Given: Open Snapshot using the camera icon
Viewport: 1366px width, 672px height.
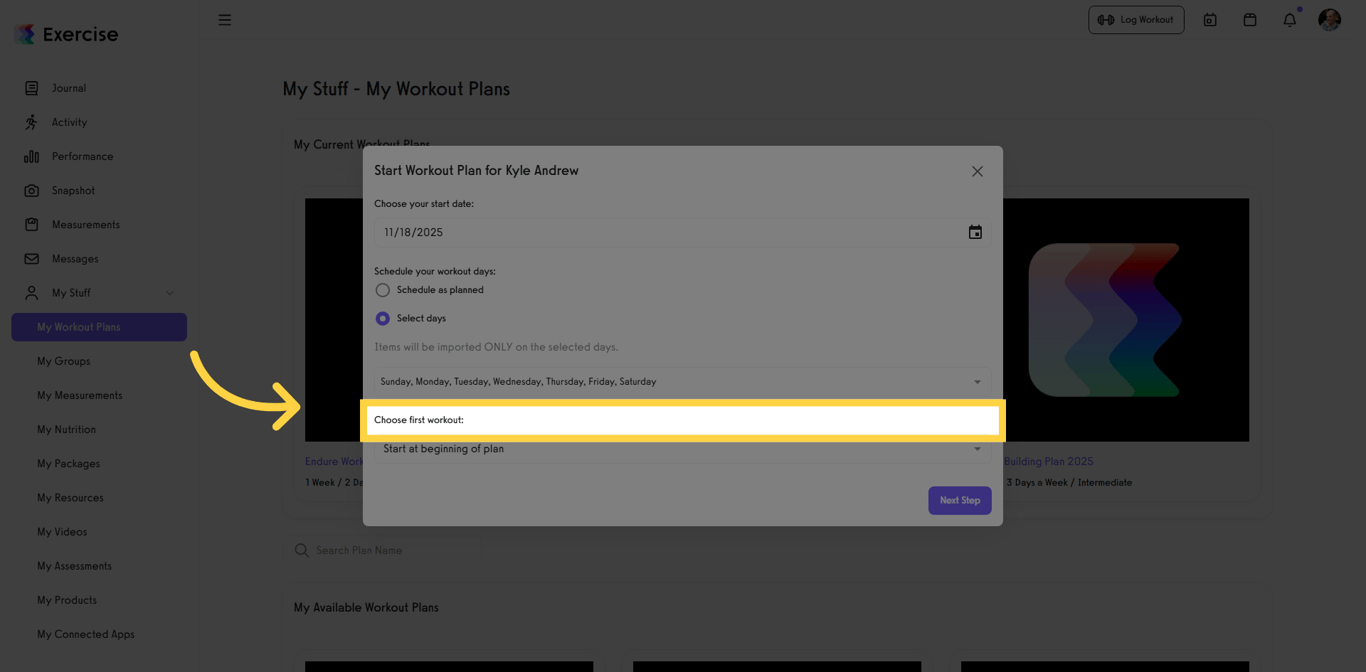Looking at the screenshot, I should 33,190.
